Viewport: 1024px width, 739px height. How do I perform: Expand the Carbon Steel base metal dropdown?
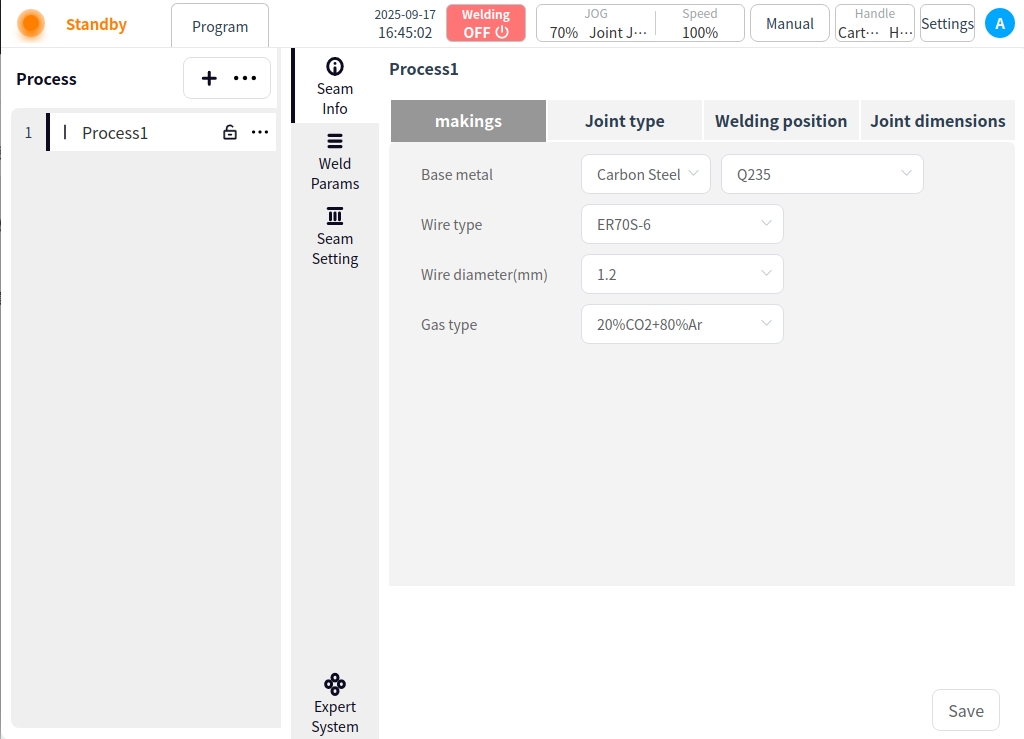[646, 174]
